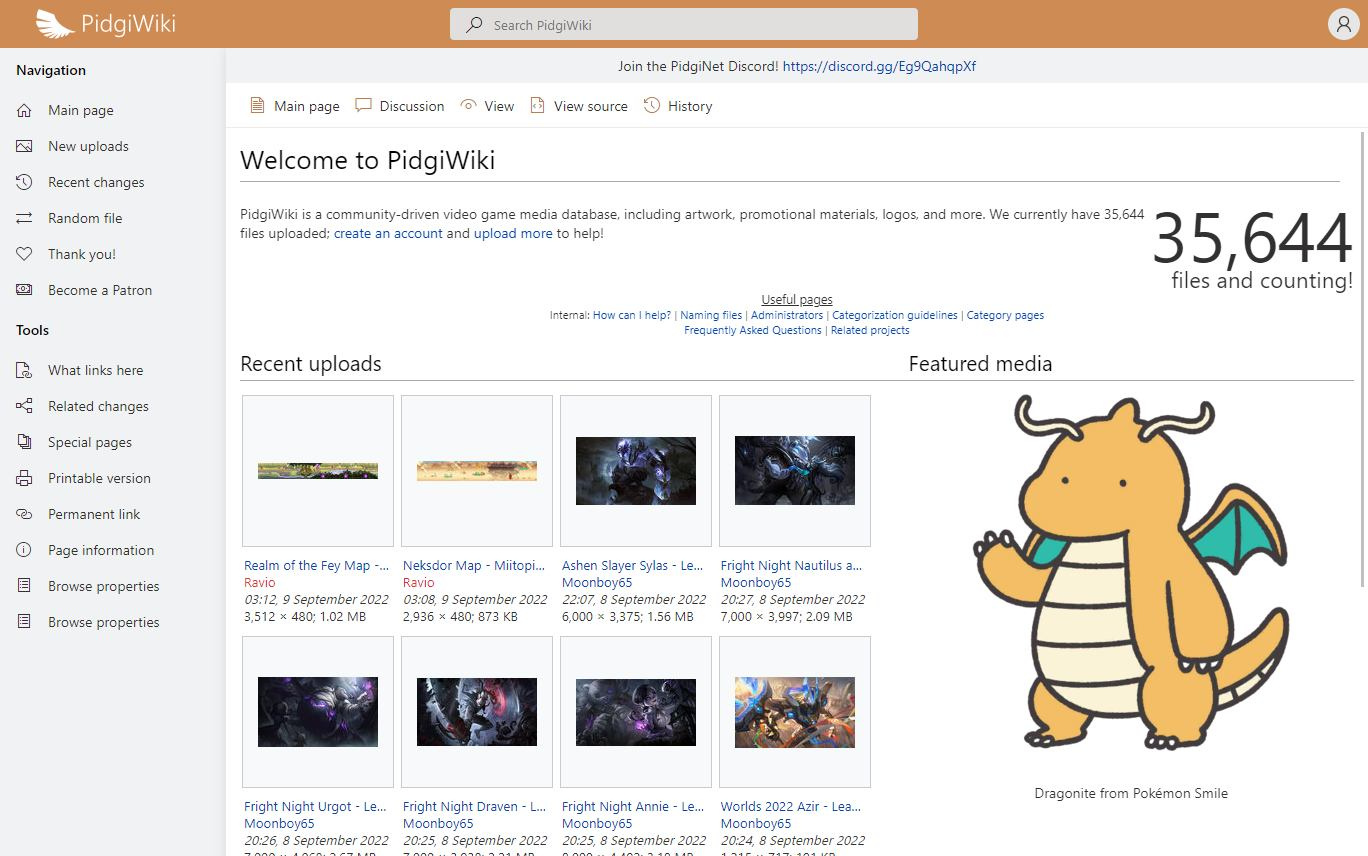Switch to the View source tab
This screenshot has width=1368, height=856.
point(590,106)
